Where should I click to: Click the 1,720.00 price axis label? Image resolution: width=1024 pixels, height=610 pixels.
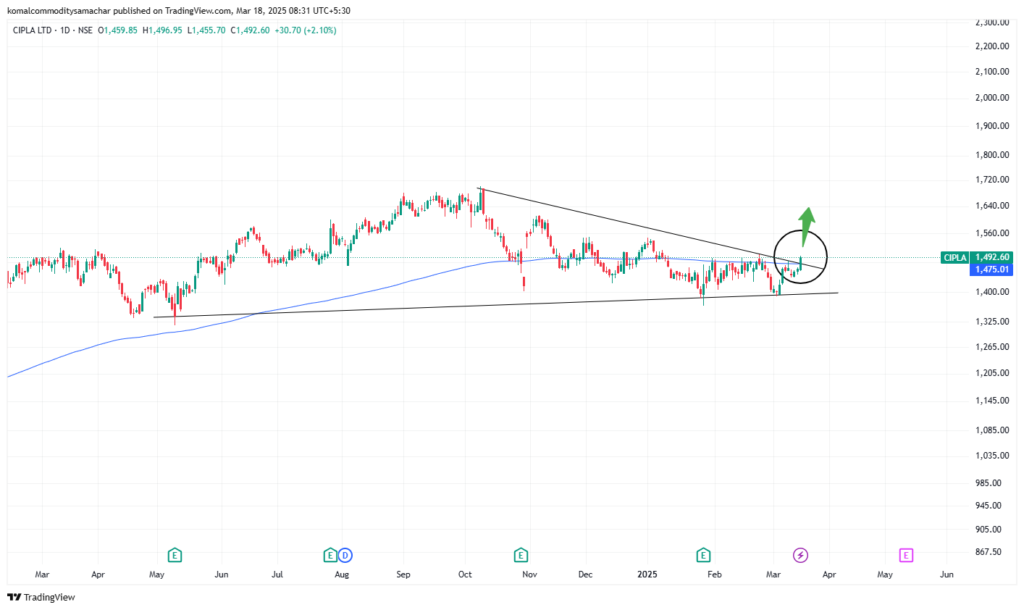[x=991, y=180]
